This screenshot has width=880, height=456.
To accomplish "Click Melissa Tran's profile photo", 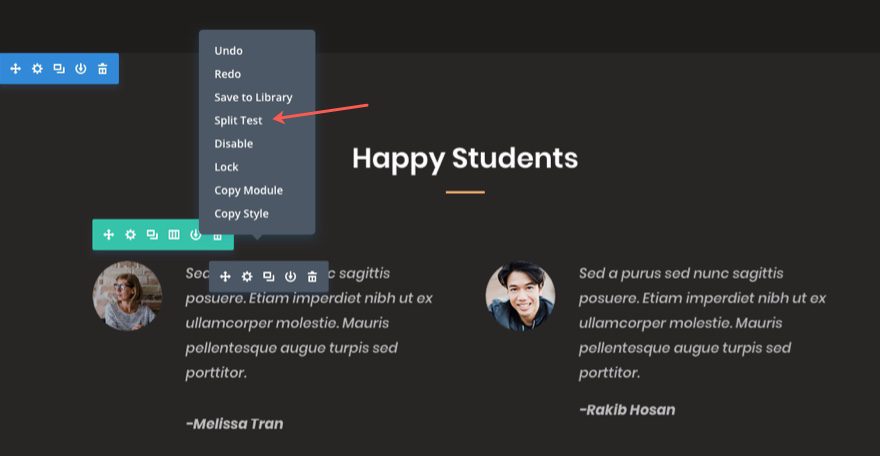I will pyautogui.click(x=127, y=296).
